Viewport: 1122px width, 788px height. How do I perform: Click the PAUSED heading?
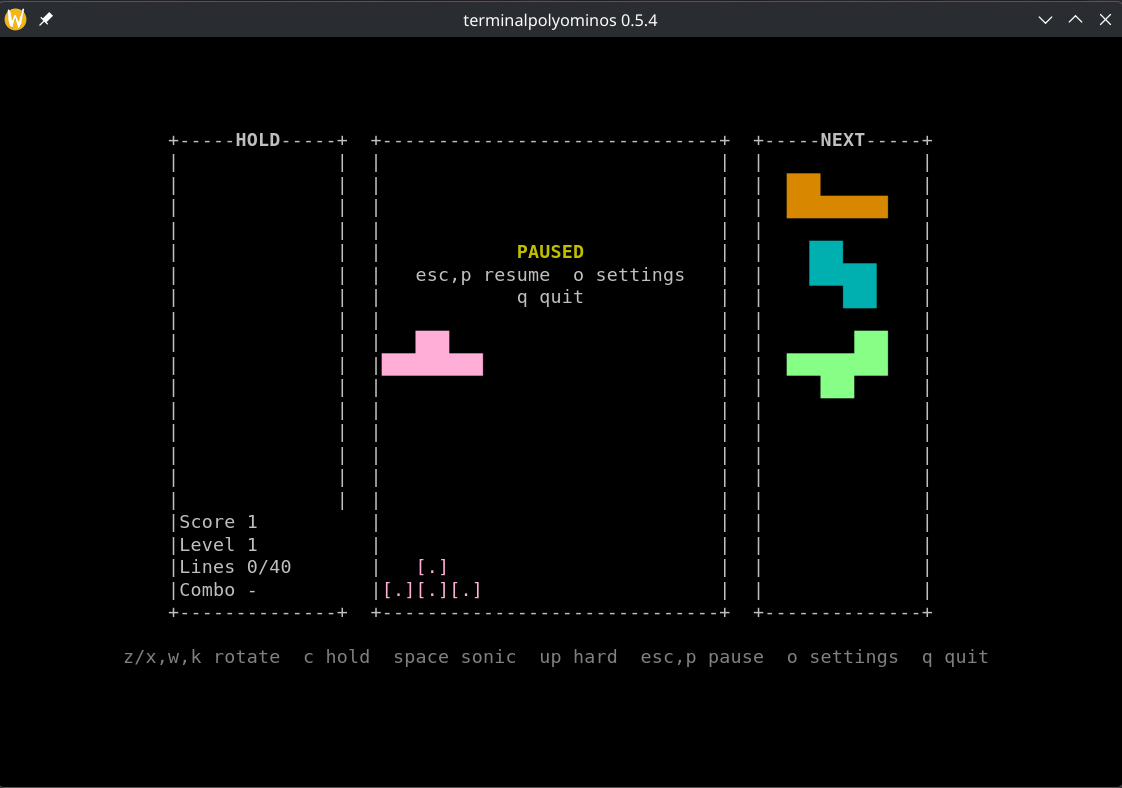pyautogui.click(x=550, y=252)
